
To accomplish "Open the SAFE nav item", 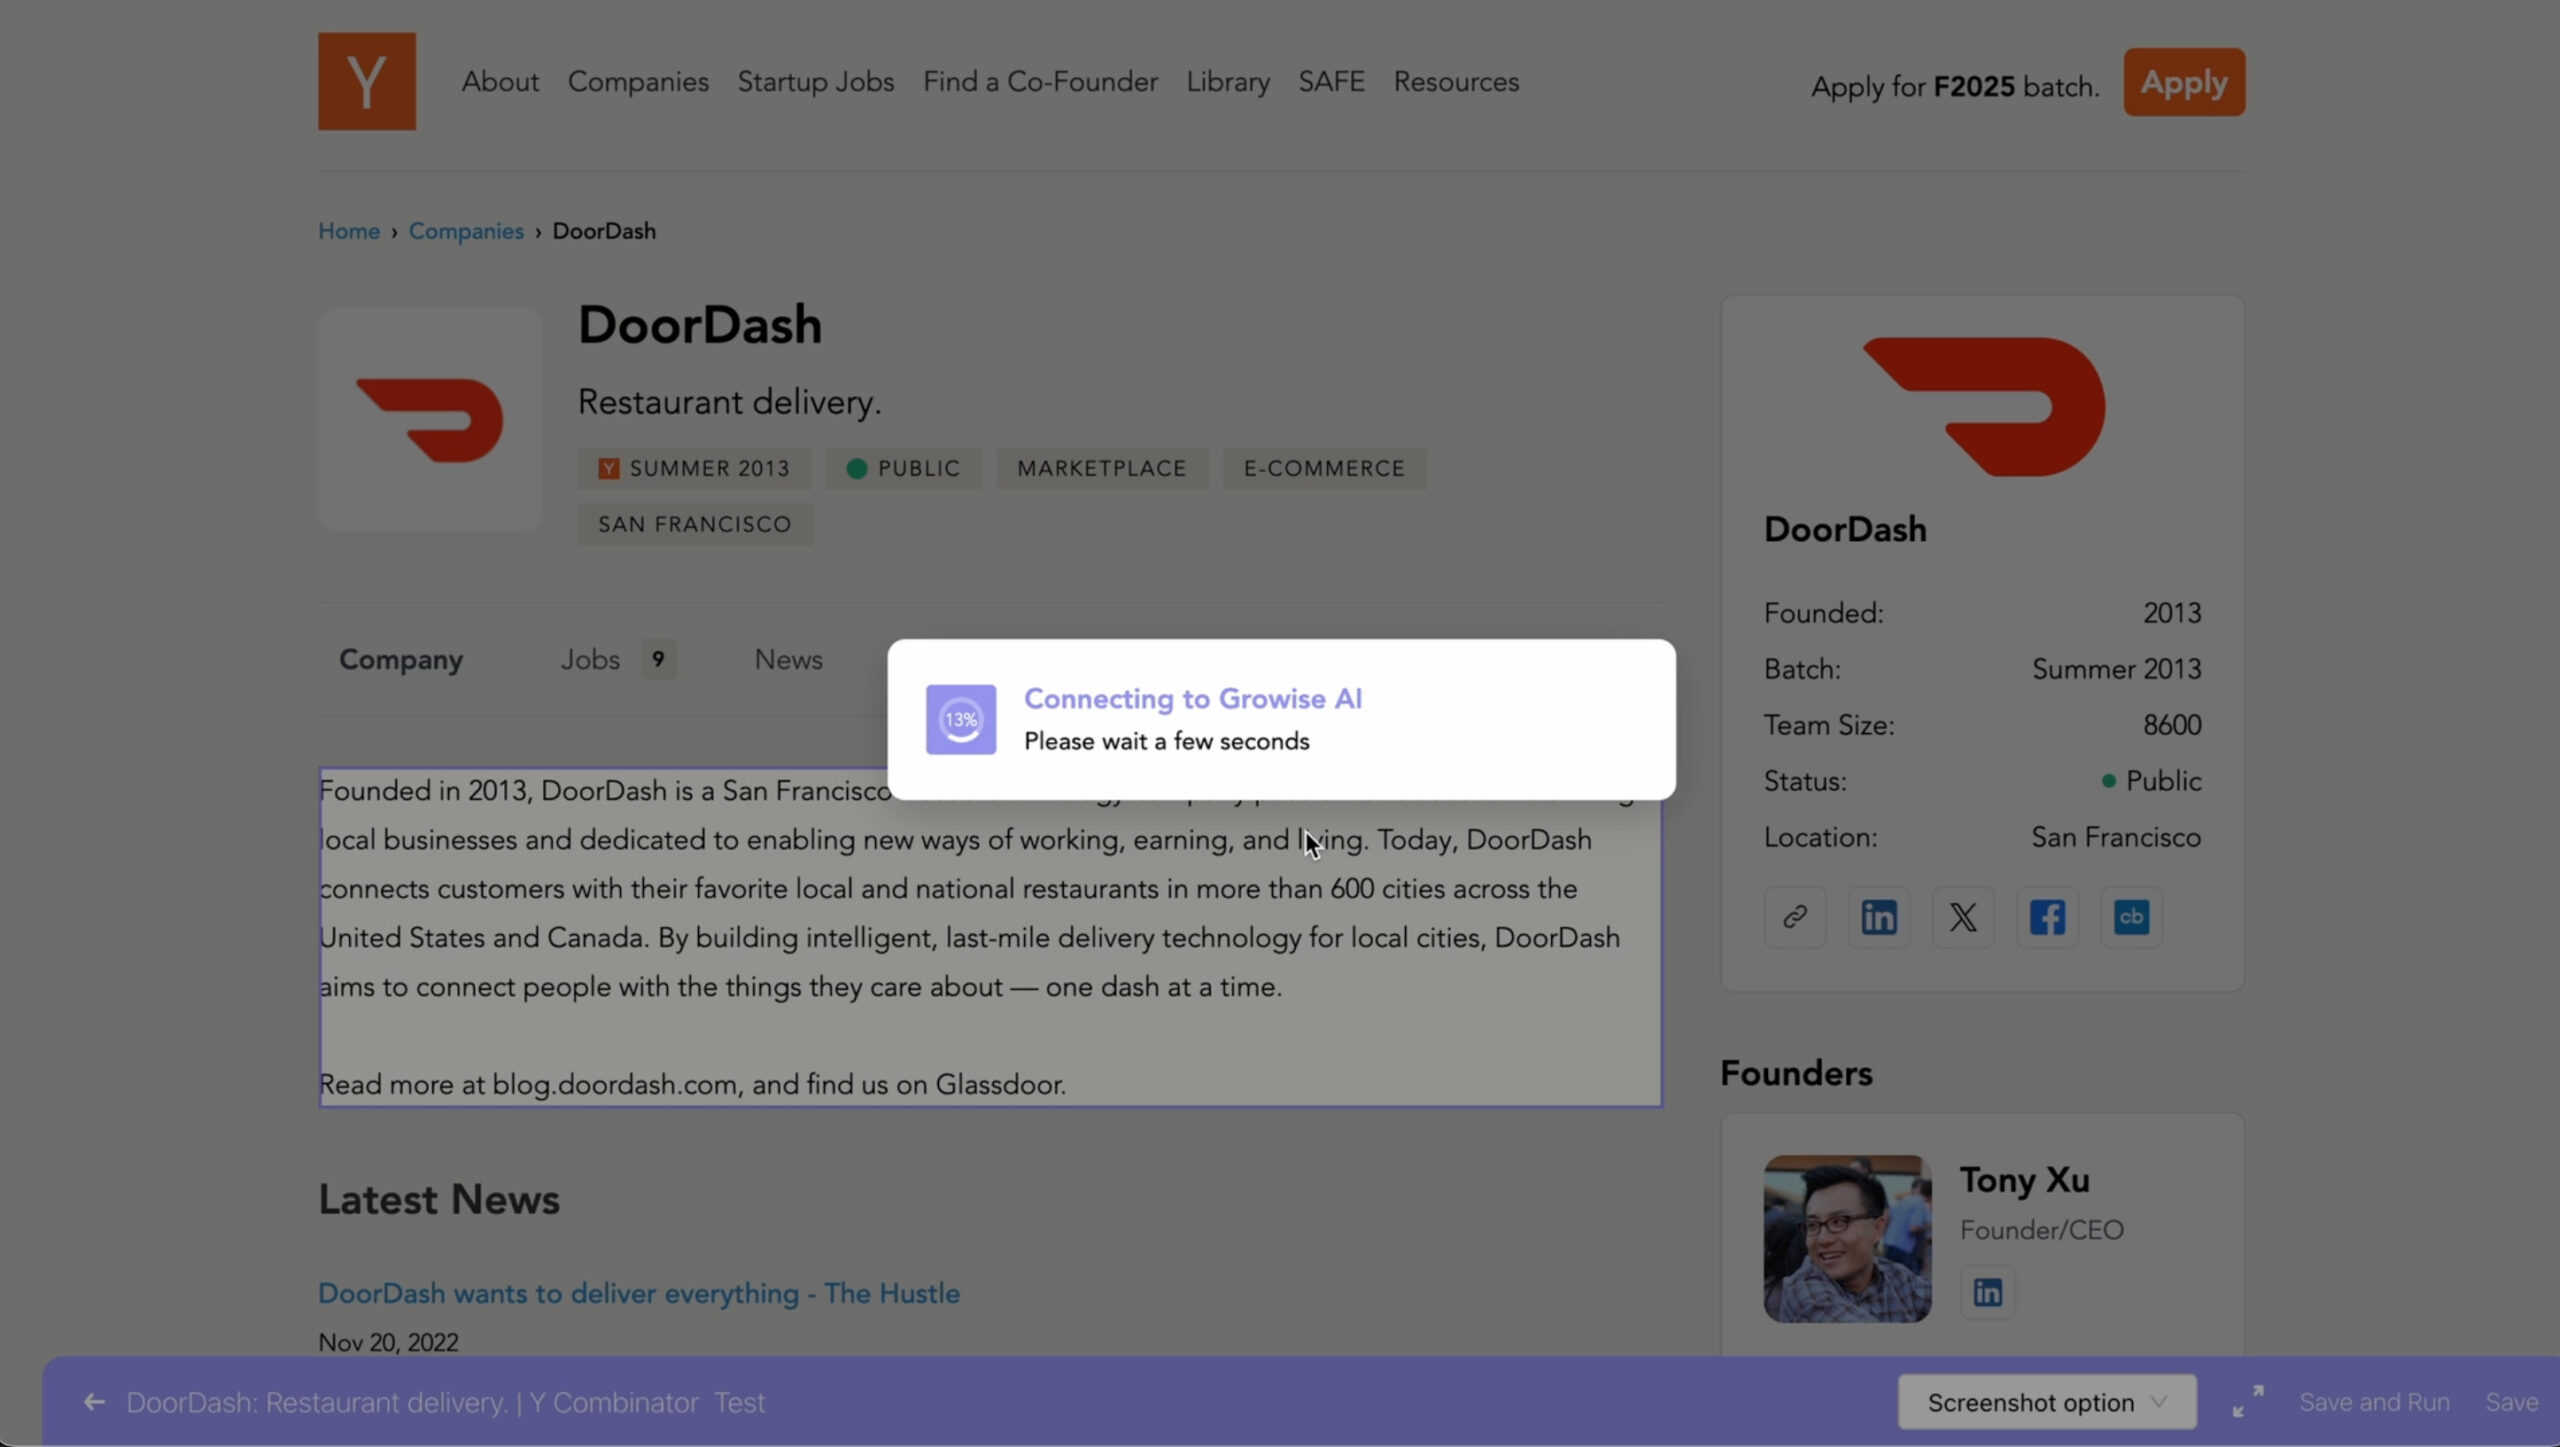I will pyautogui.click(x=1332, y=81).
